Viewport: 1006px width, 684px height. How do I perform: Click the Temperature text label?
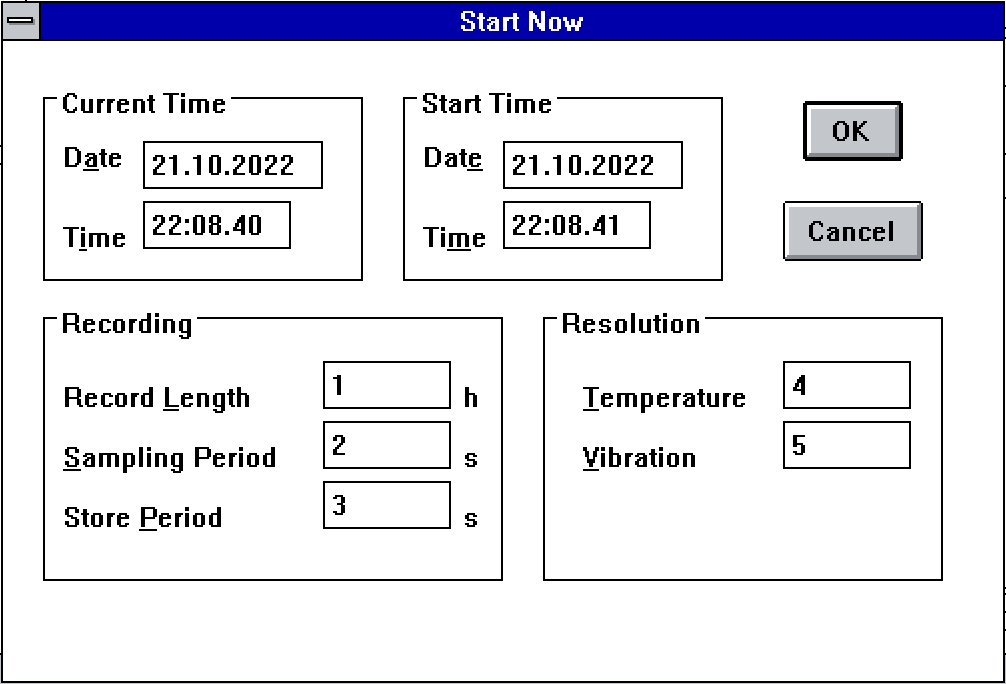click(x=663, y=397)
